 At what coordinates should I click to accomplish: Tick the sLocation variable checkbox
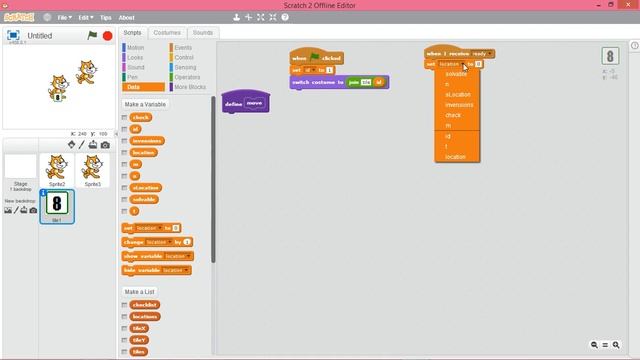[124, 188]
